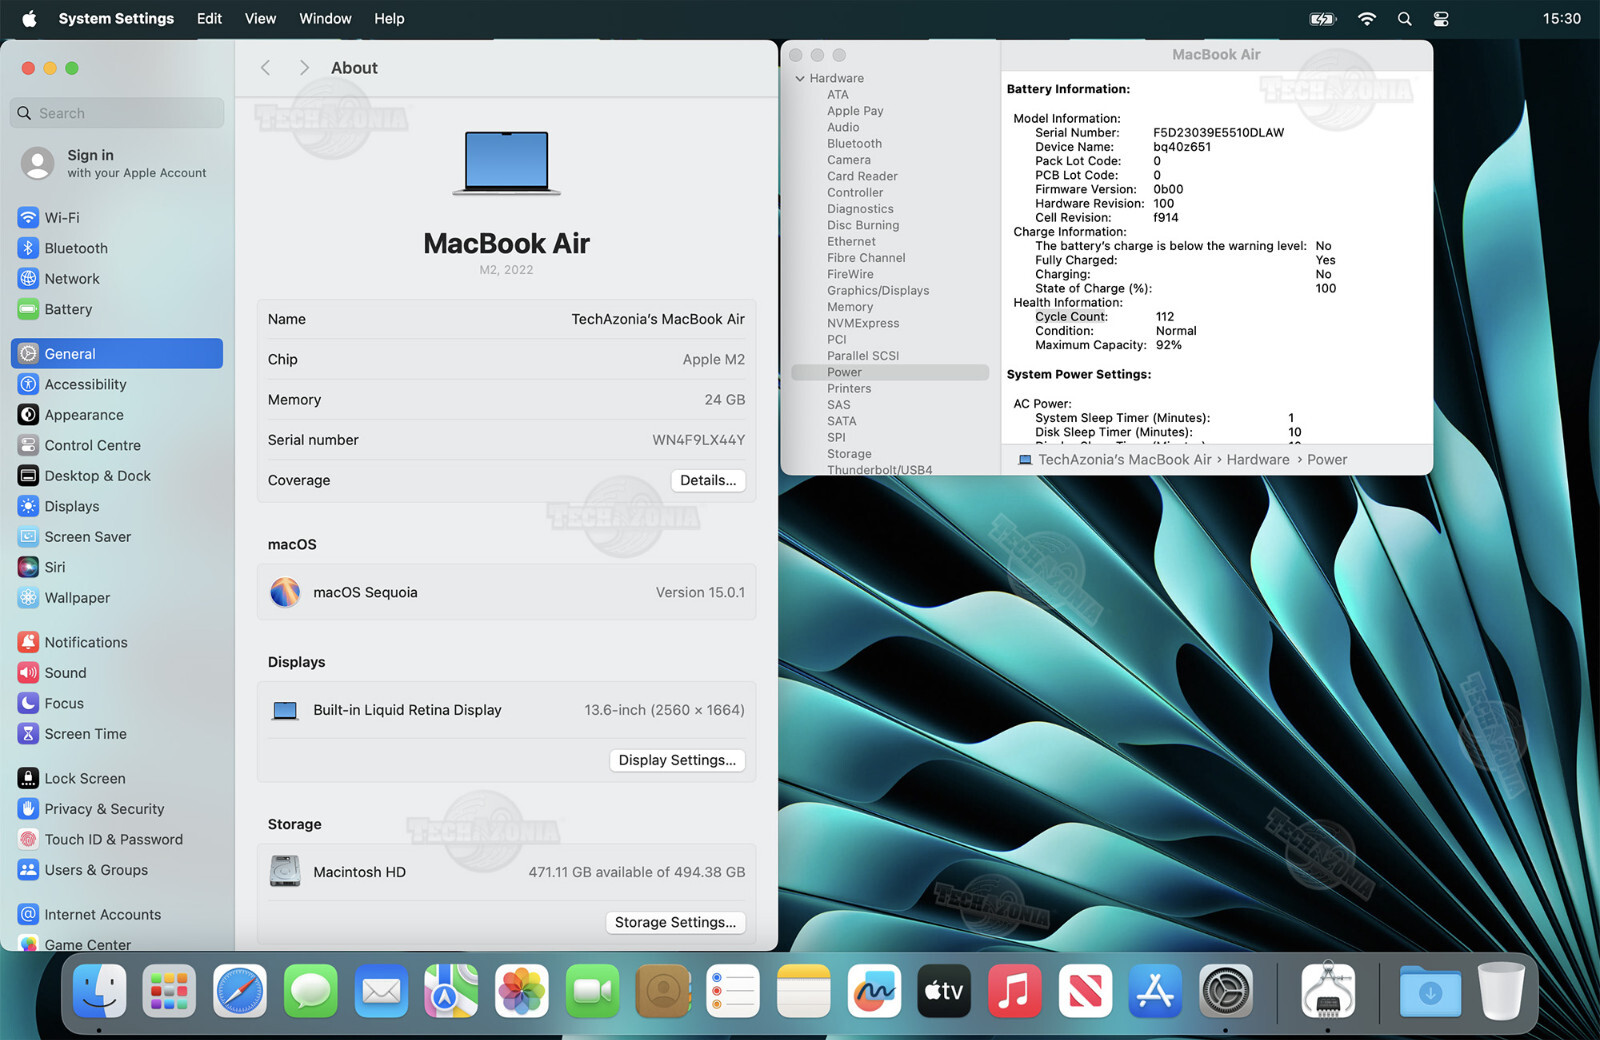The image size is (1600, 1040).
Task: Open Appearance settings
Action: click(x=116, y=415)
